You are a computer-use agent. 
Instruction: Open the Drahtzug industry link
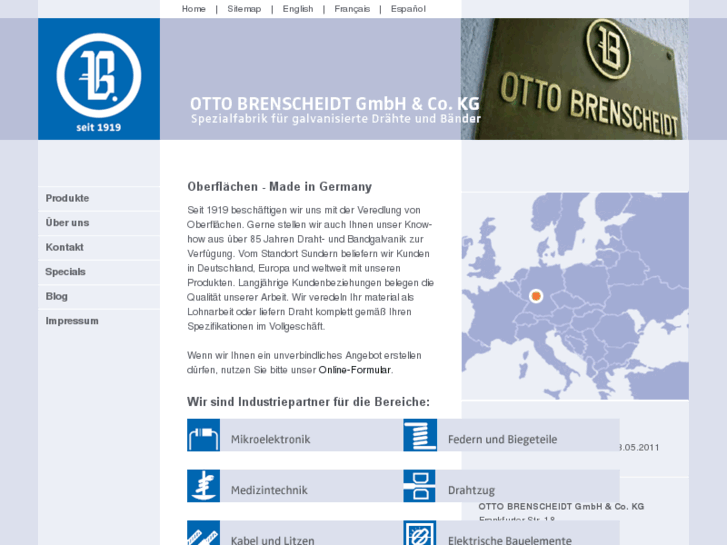click(x=472, y=490)
